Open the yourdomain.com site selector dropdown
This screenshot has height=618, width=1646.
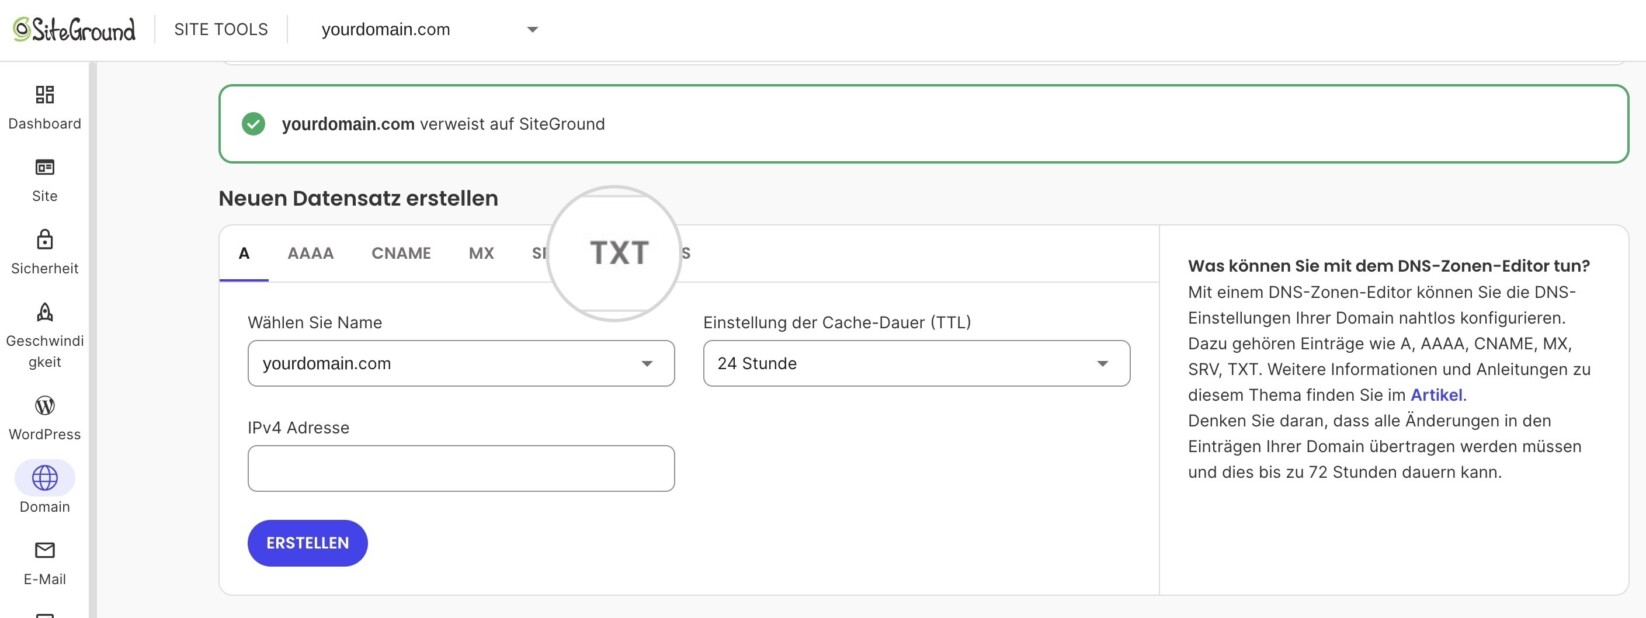[430, 30]
